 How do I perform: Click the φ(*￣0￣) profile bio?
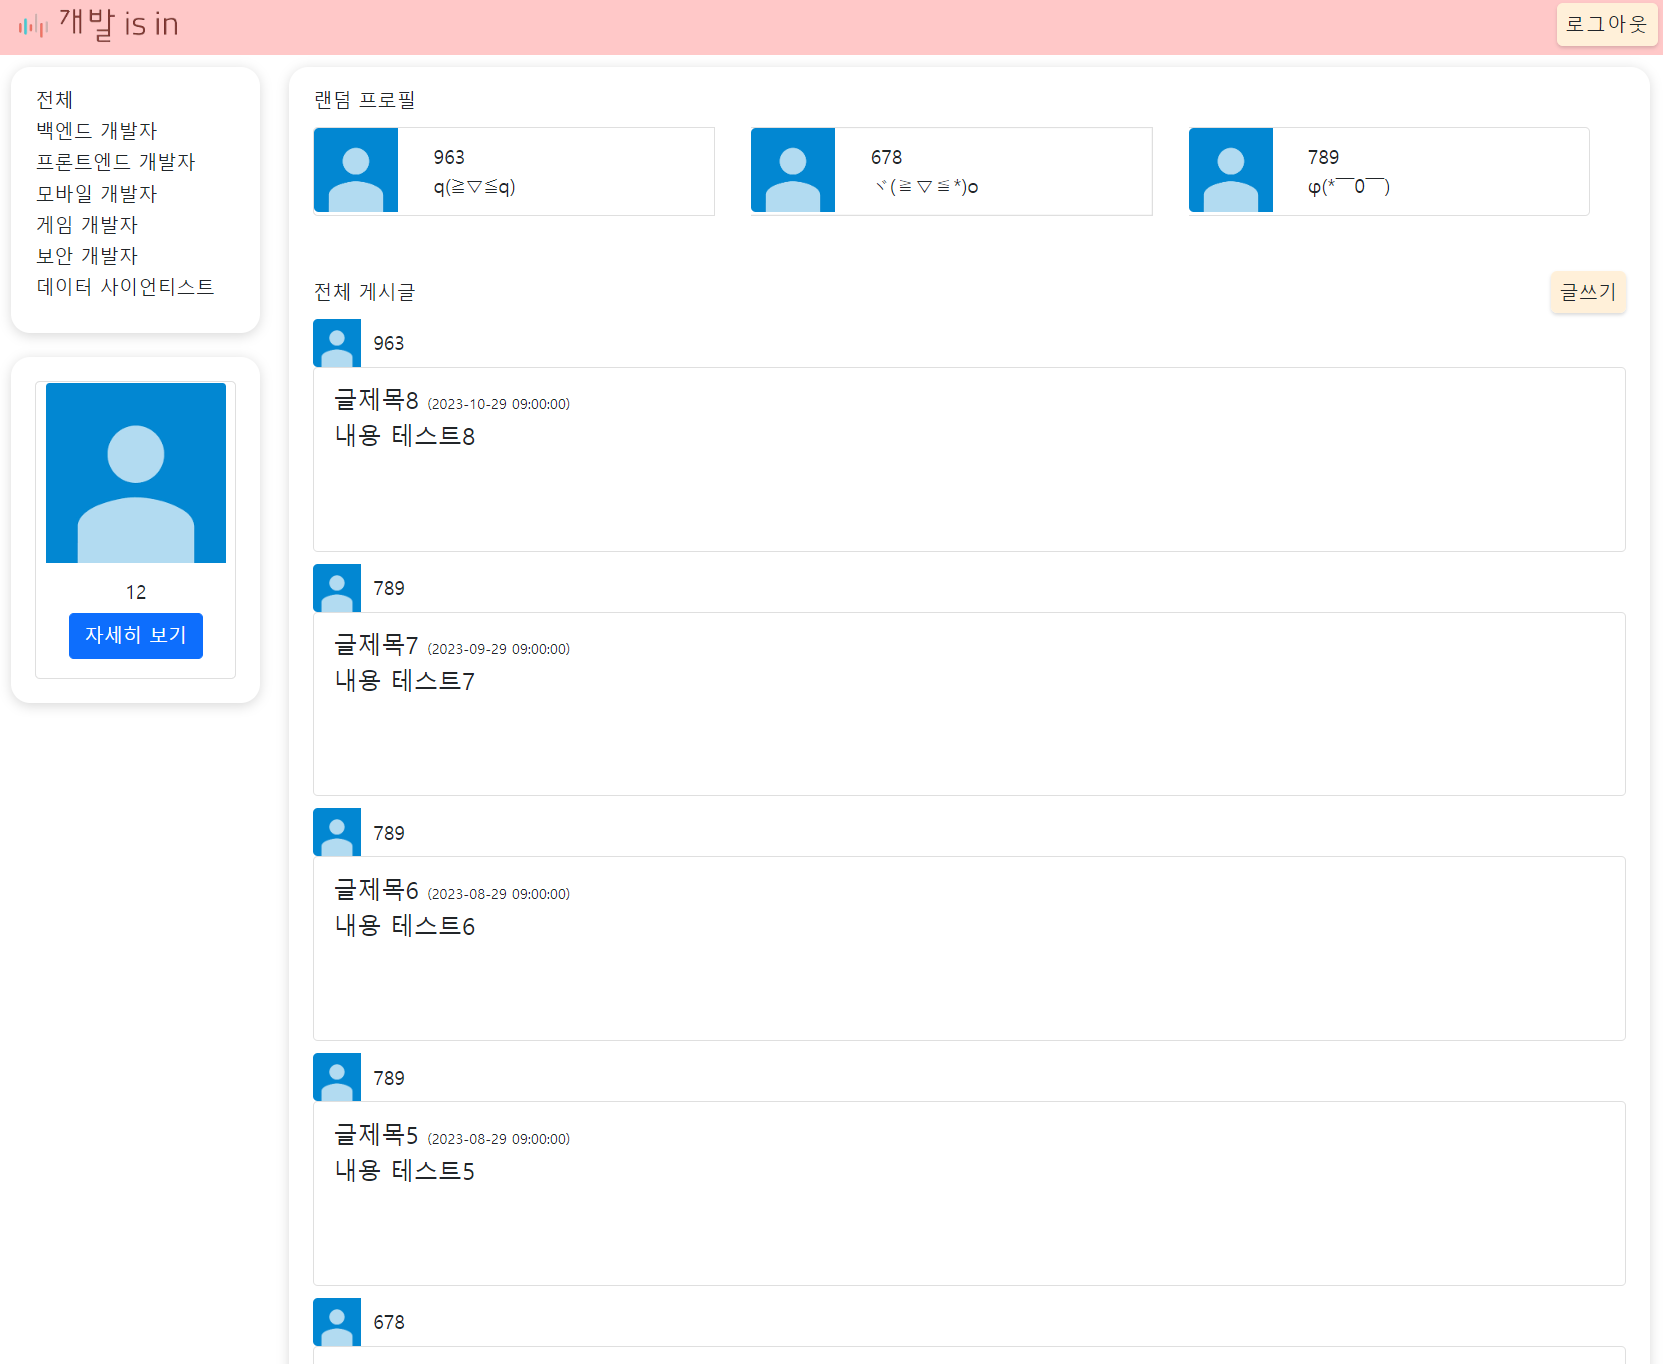pos(1349,187)
